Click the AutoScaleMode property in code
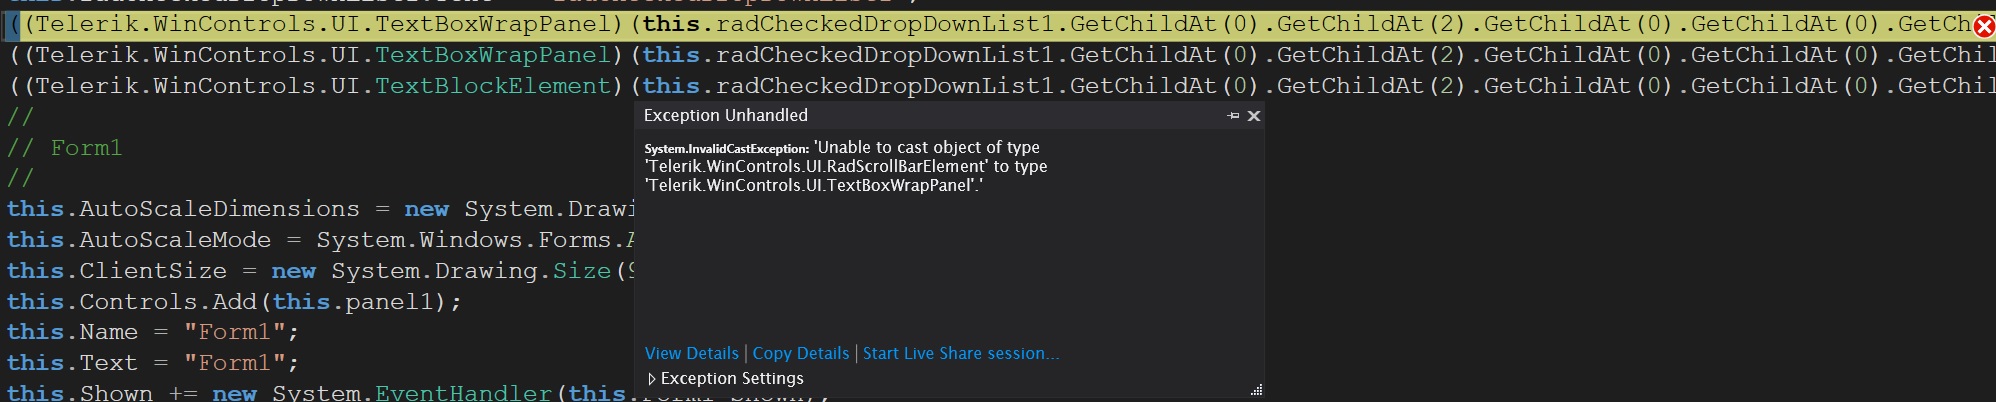This screenshot has width=1996, height=402. point(174,240)
